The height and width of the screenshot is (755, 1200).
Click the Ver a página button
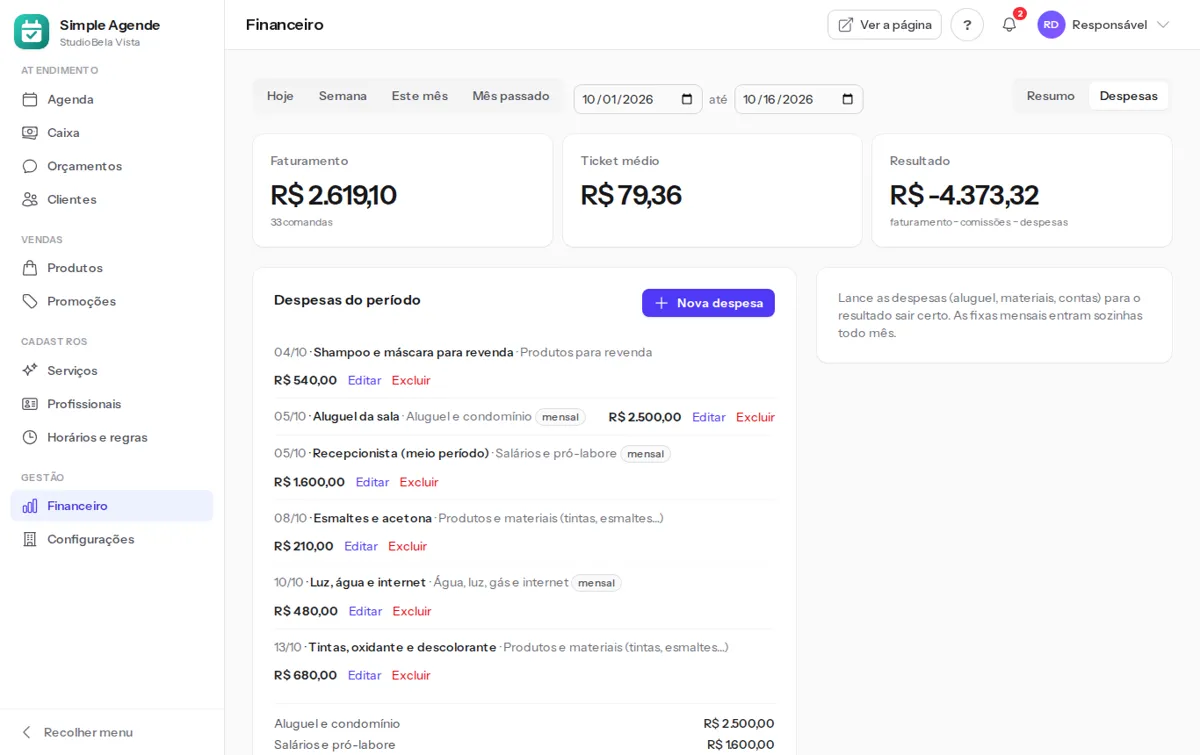coord(885,25)
